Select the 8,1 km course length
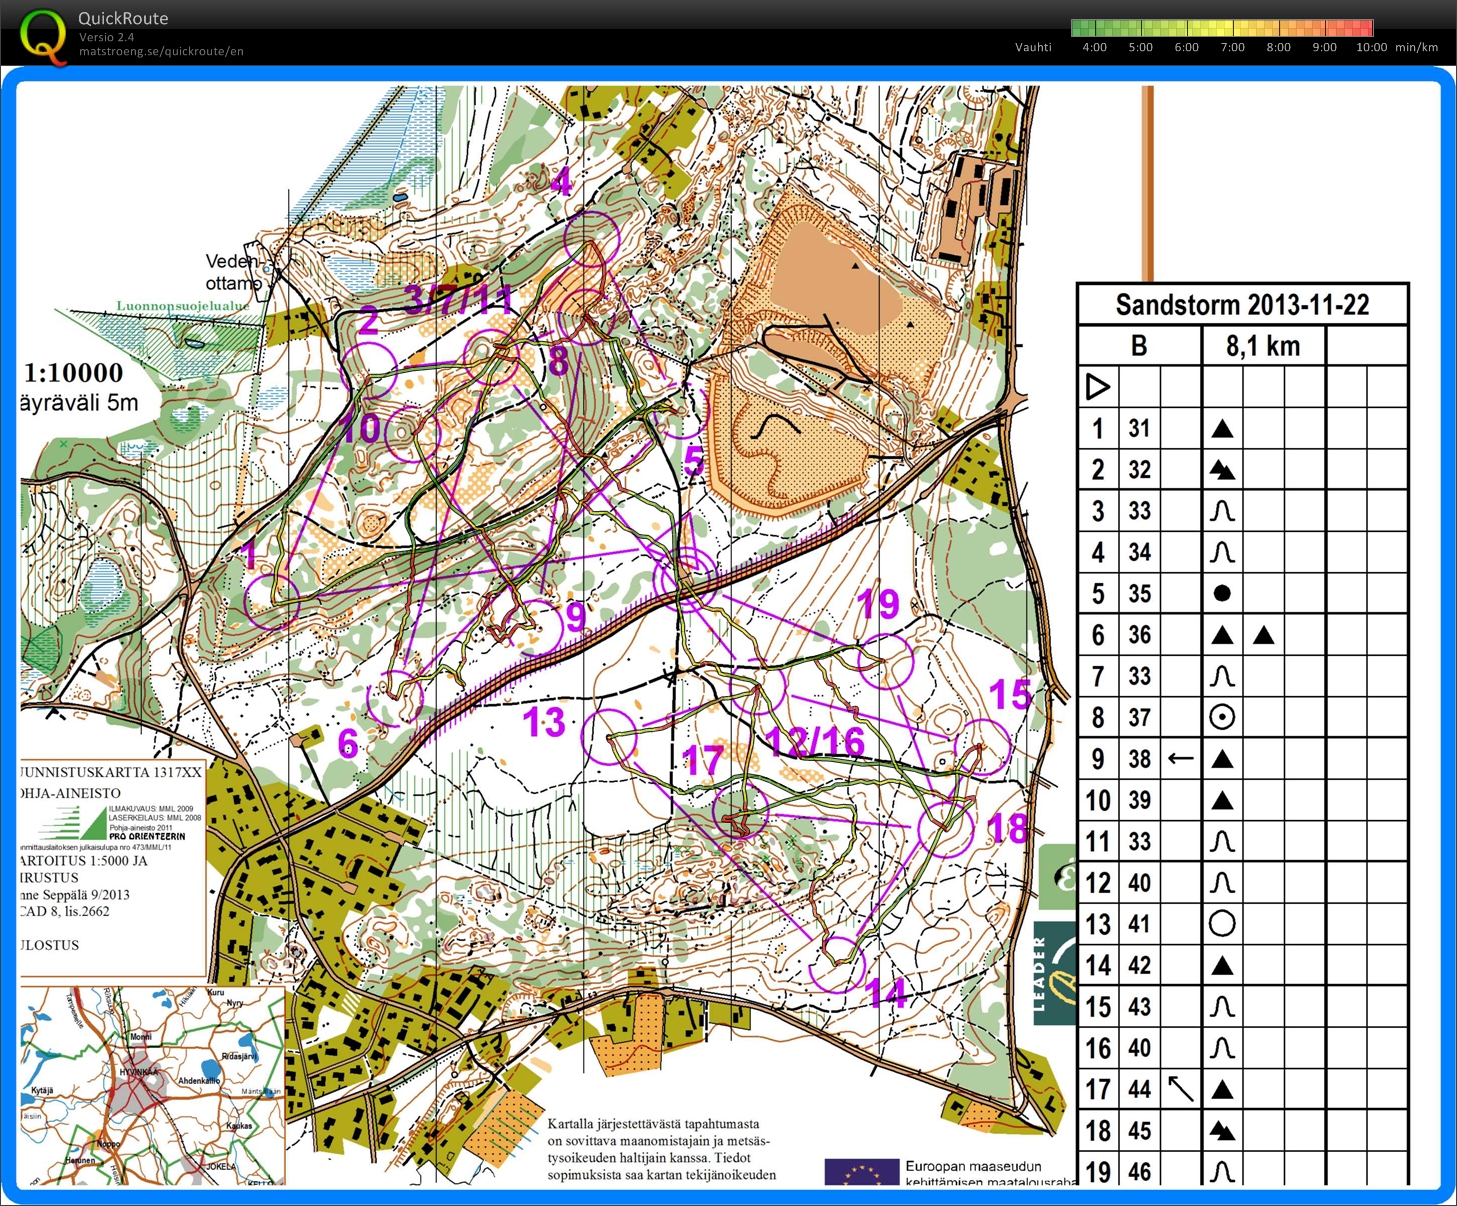The width and height of the screenshot is (1457, 1206). tap(1263, 346)
